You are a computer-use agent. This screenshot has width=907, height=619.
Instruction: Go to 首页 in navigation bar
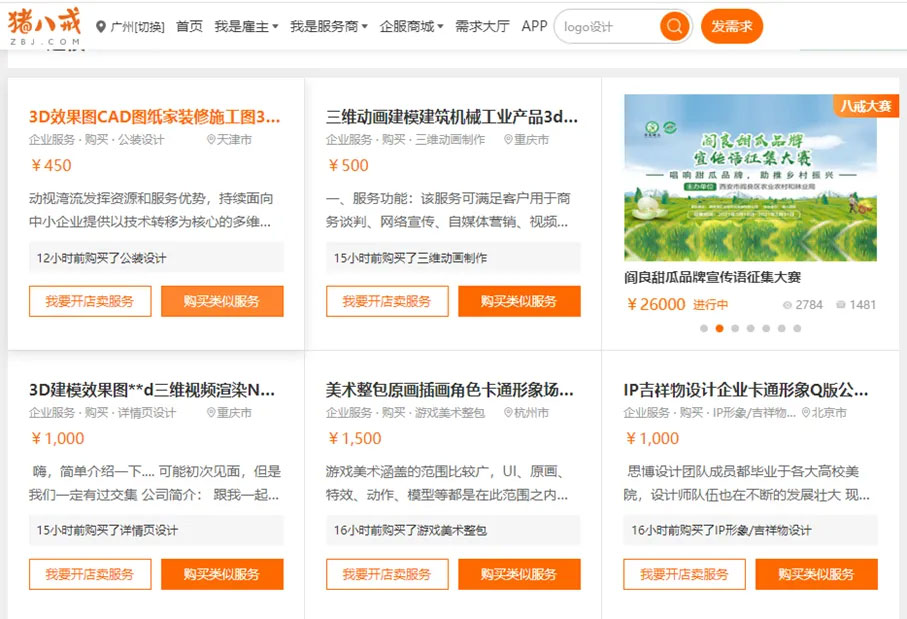point(189,27)
